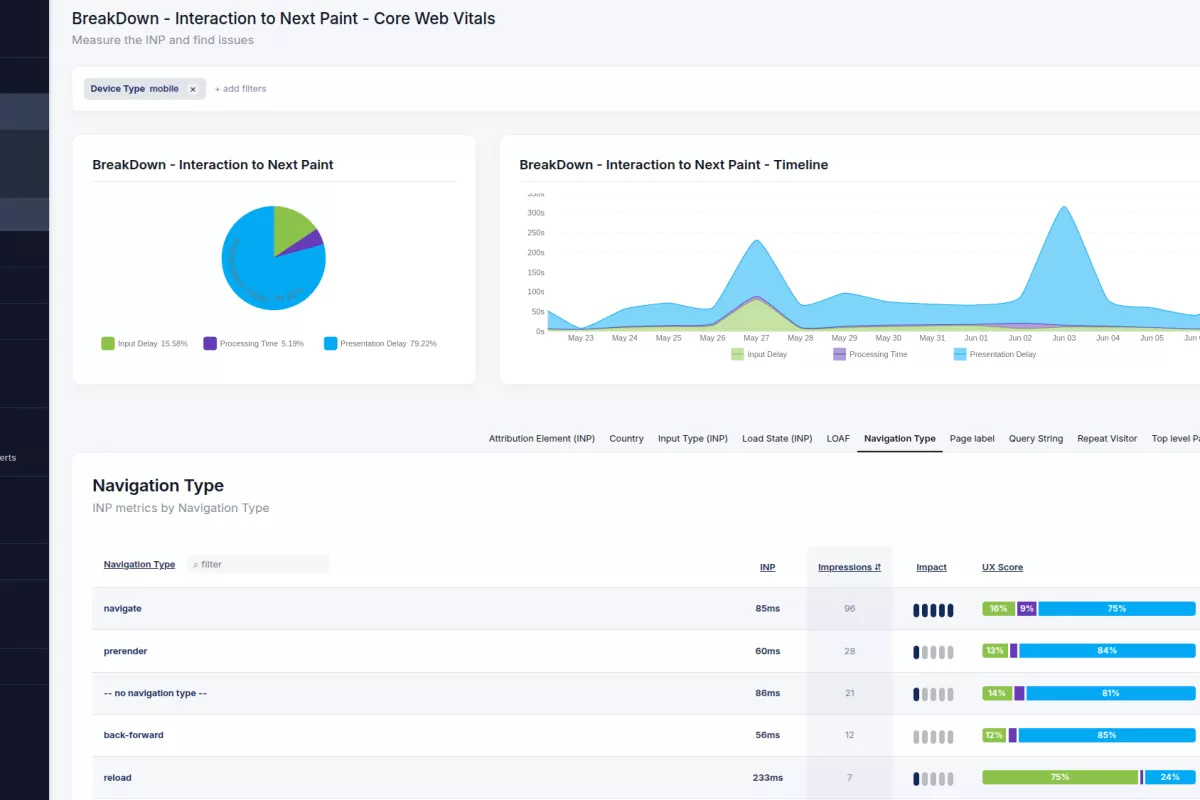
Task: Switch to the Country breakdown tab
Action: (626, 438)
